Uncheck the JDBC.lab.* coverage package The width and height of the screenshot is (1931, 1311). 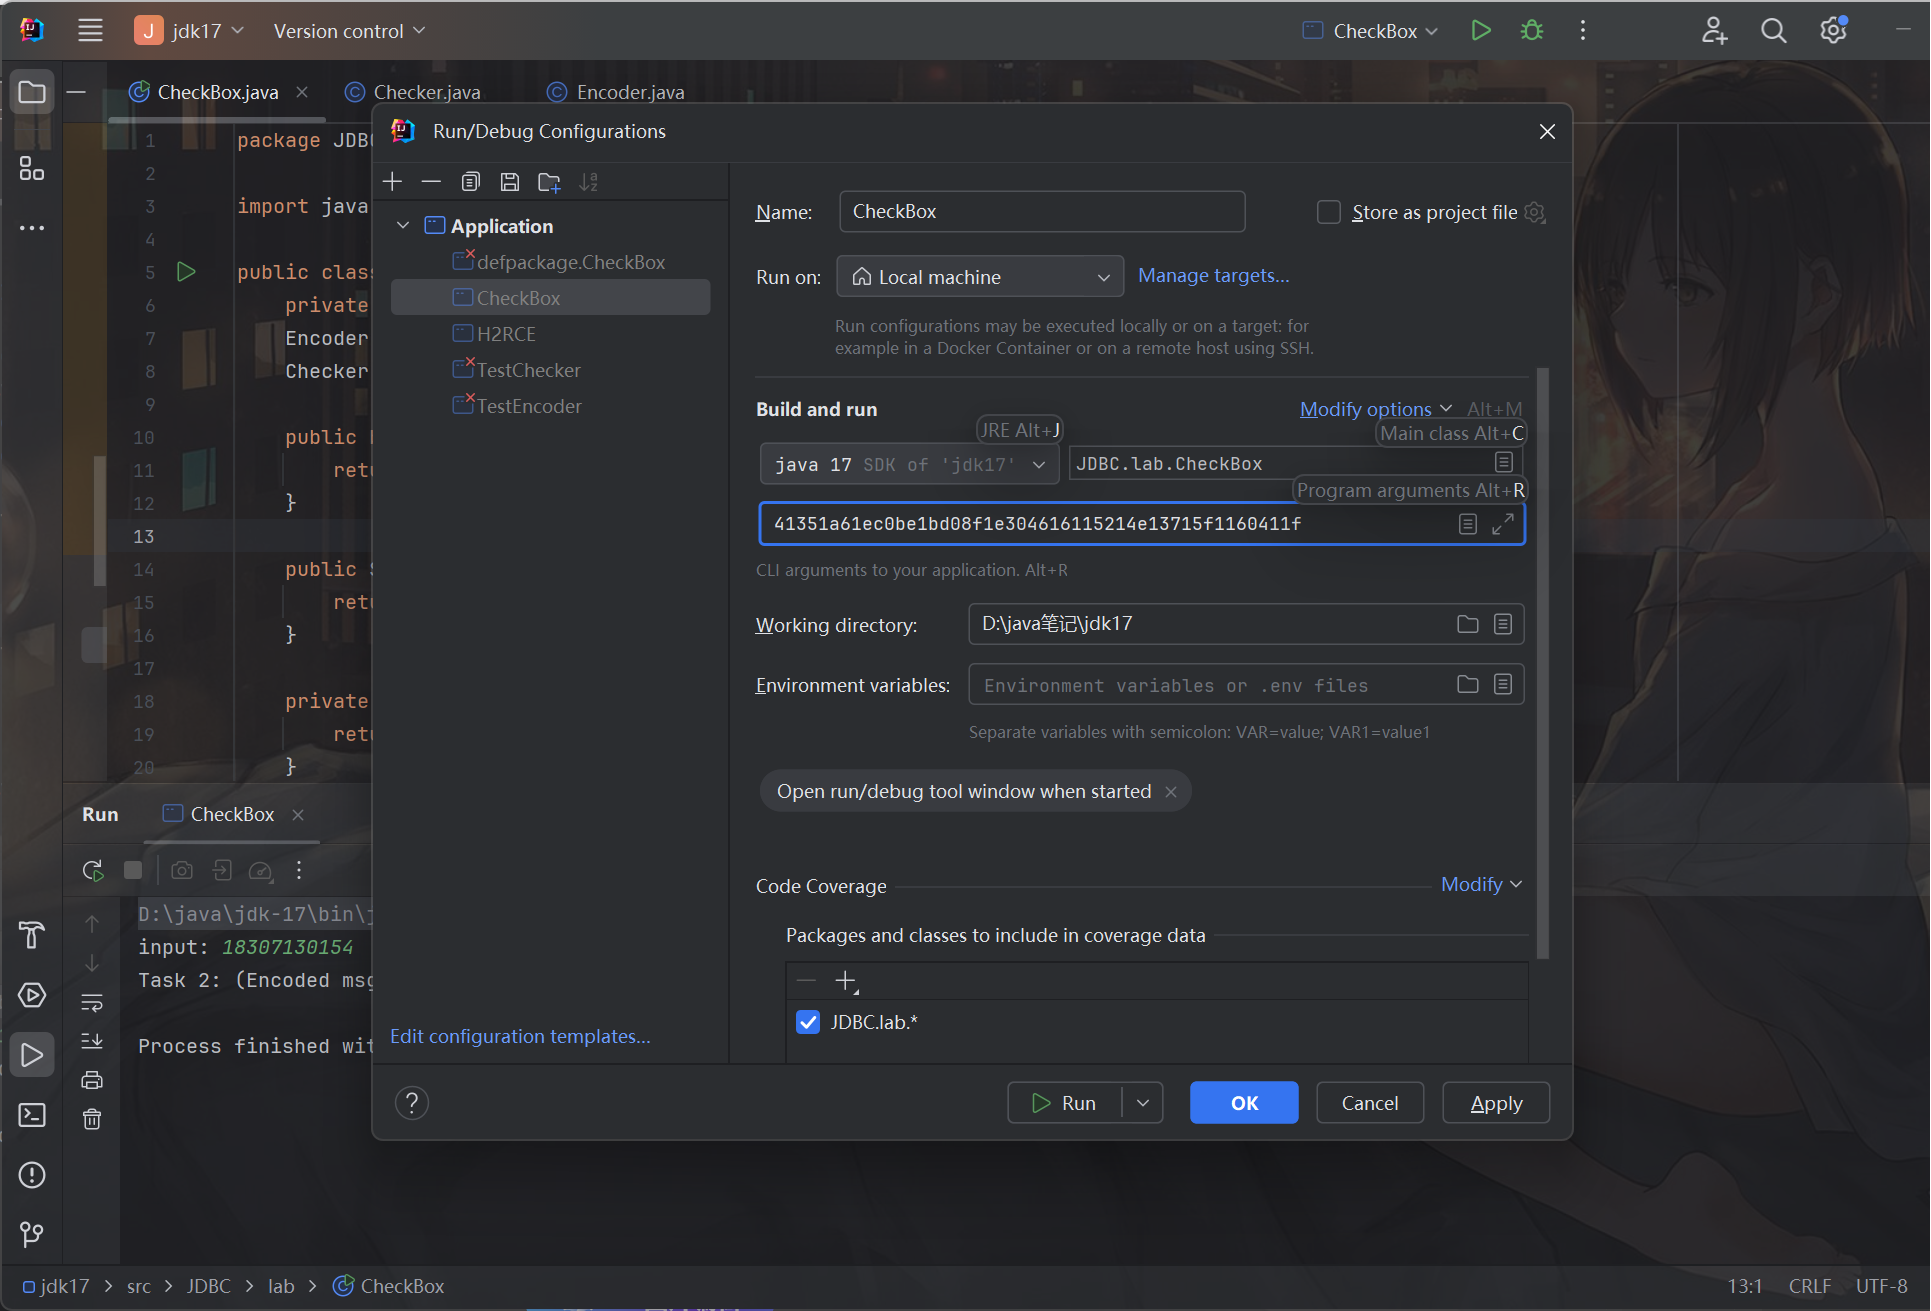[808, 1022]
